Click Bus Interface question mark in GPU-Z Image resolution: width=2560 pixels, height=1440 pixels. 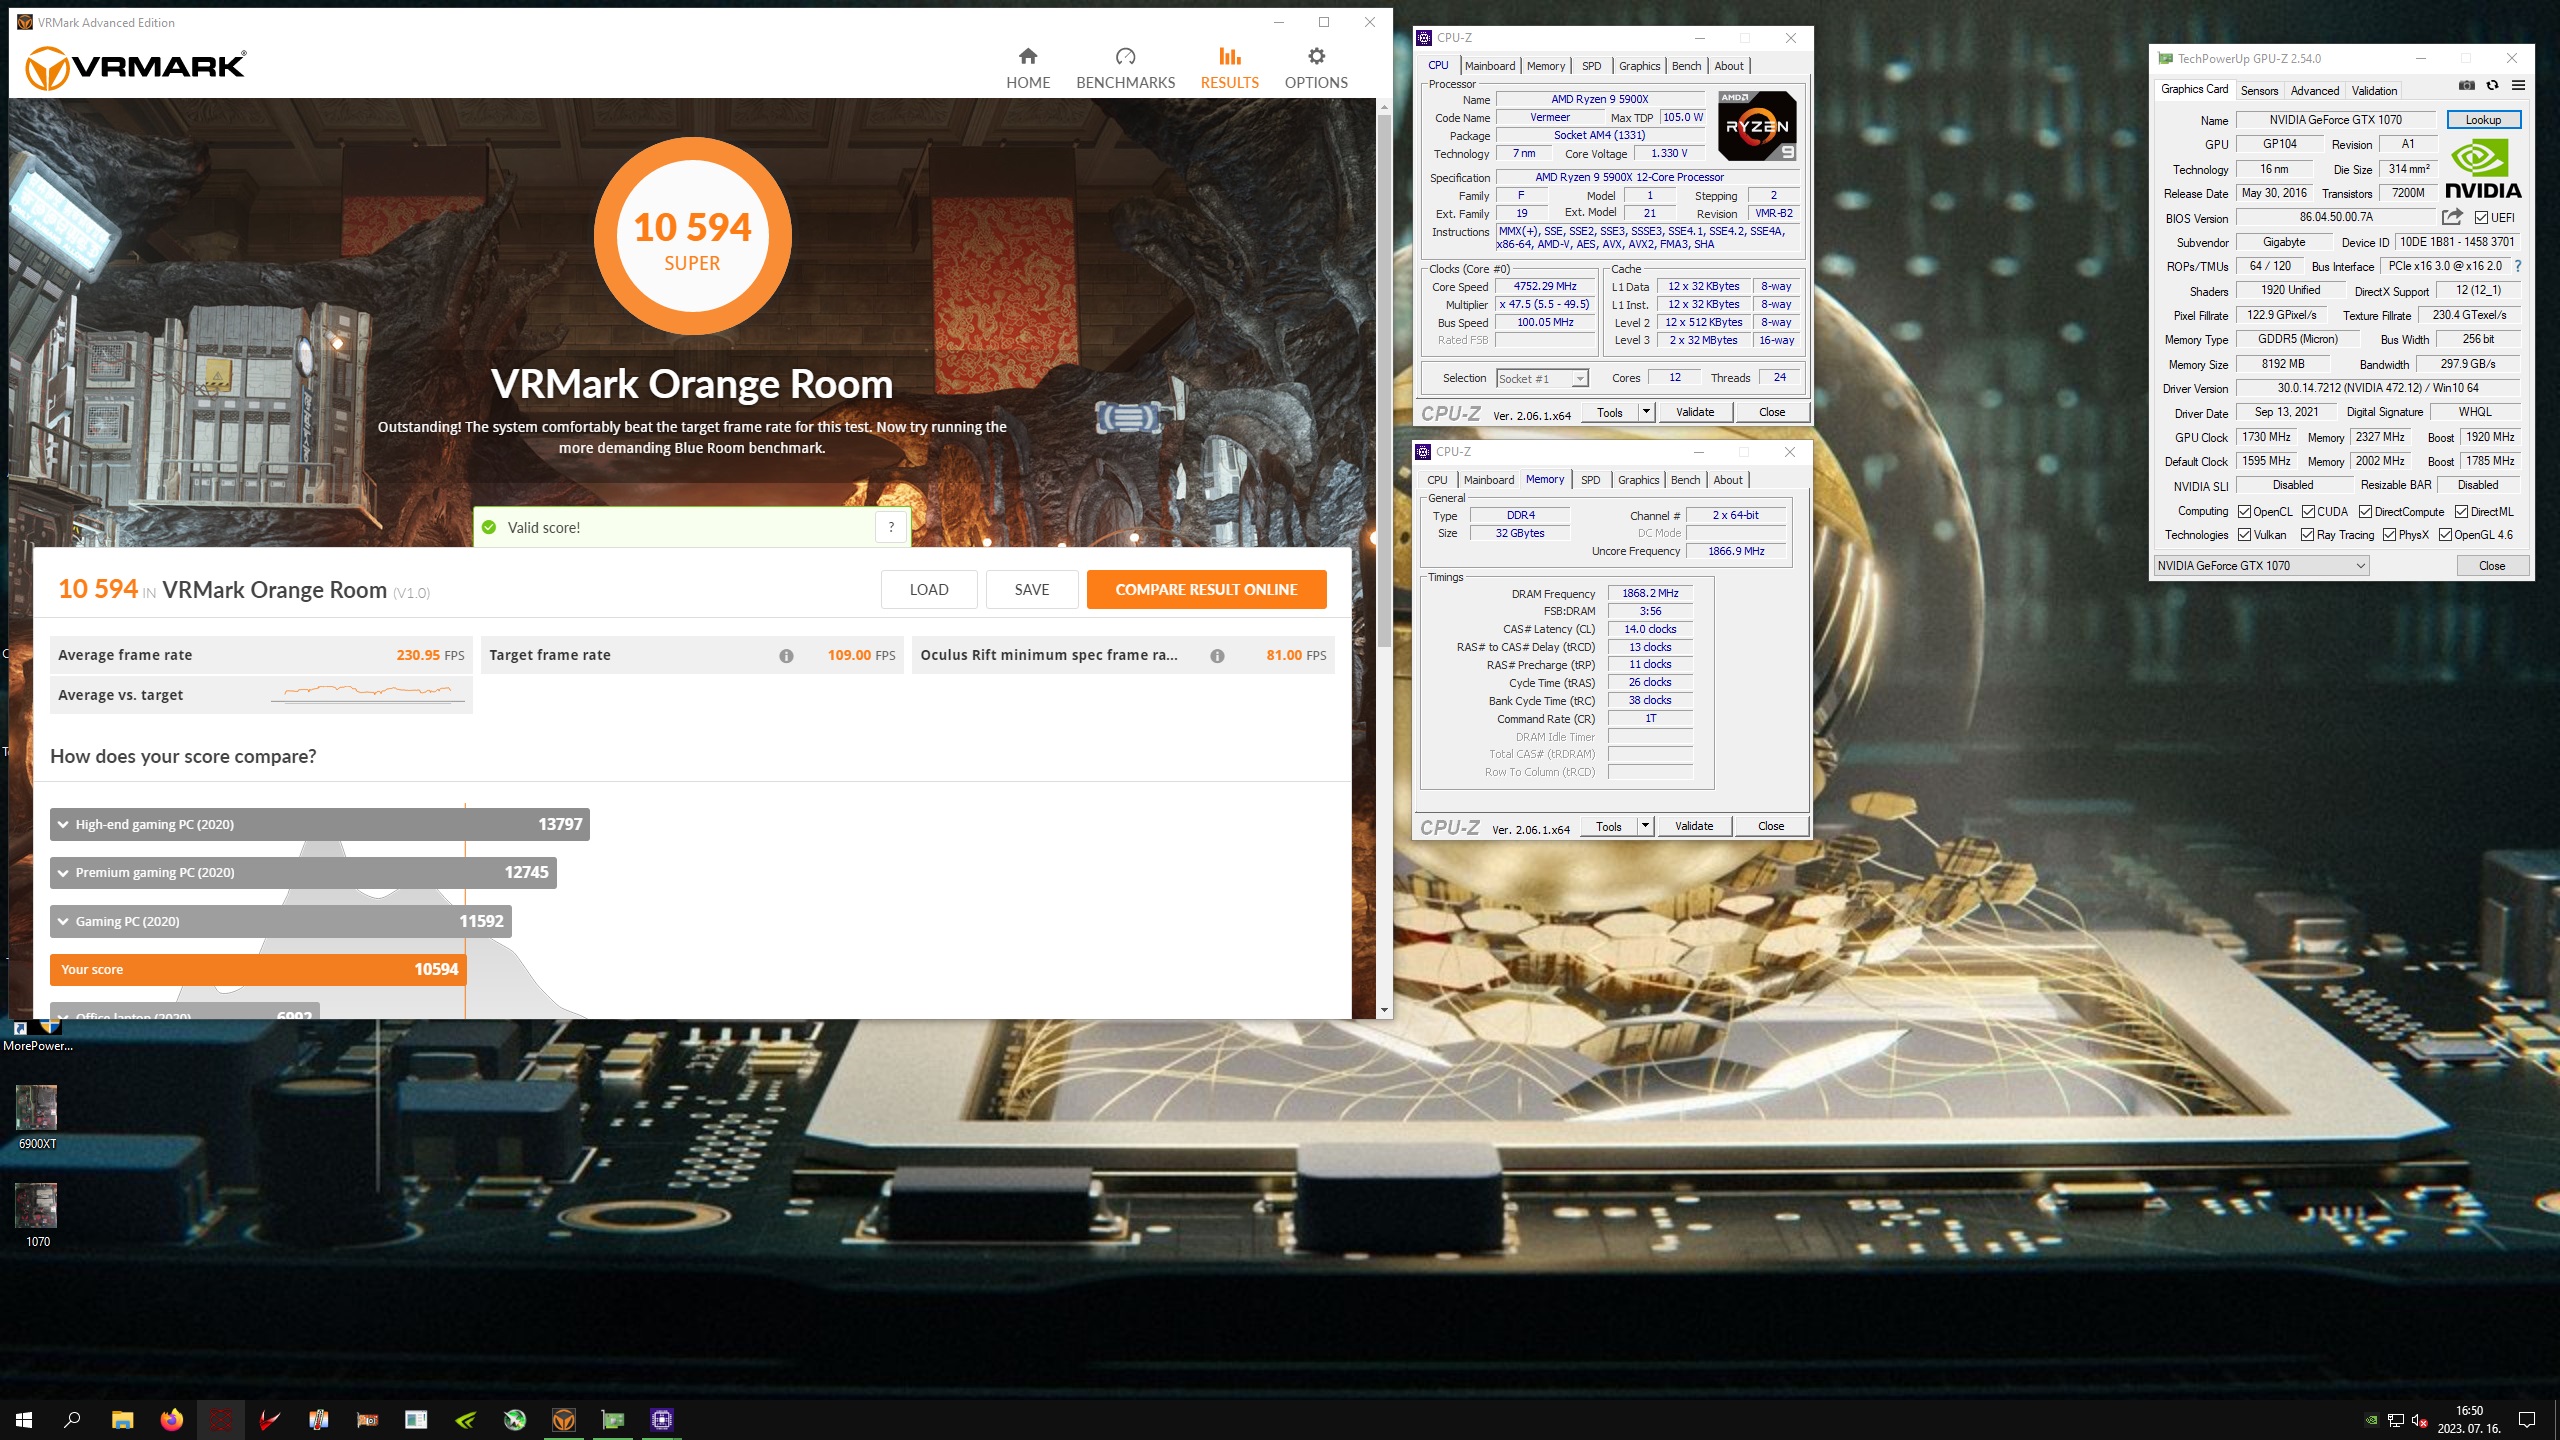(2518, 266)
